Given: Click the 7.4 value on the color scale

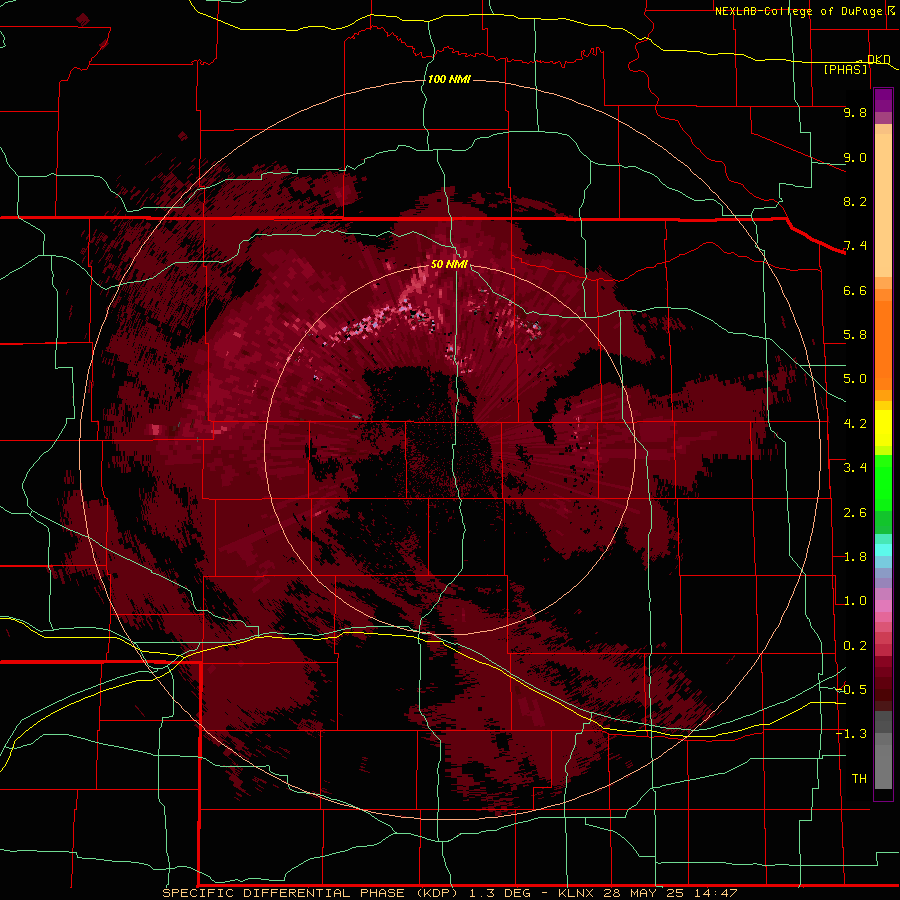Looking at the screenshot, I should (855, 246).
